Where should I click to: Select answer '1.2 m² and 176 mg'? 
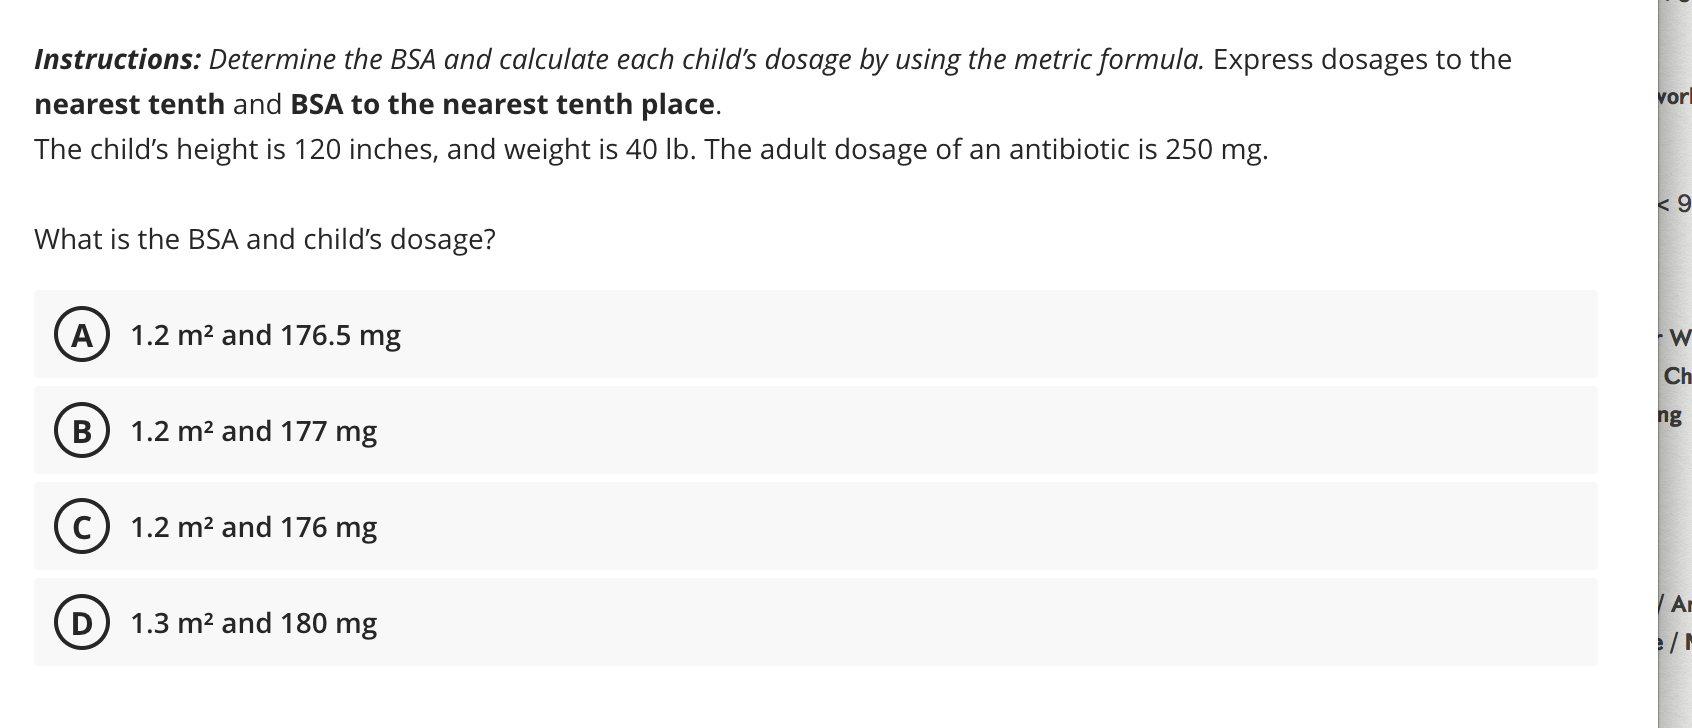point(253,527)
